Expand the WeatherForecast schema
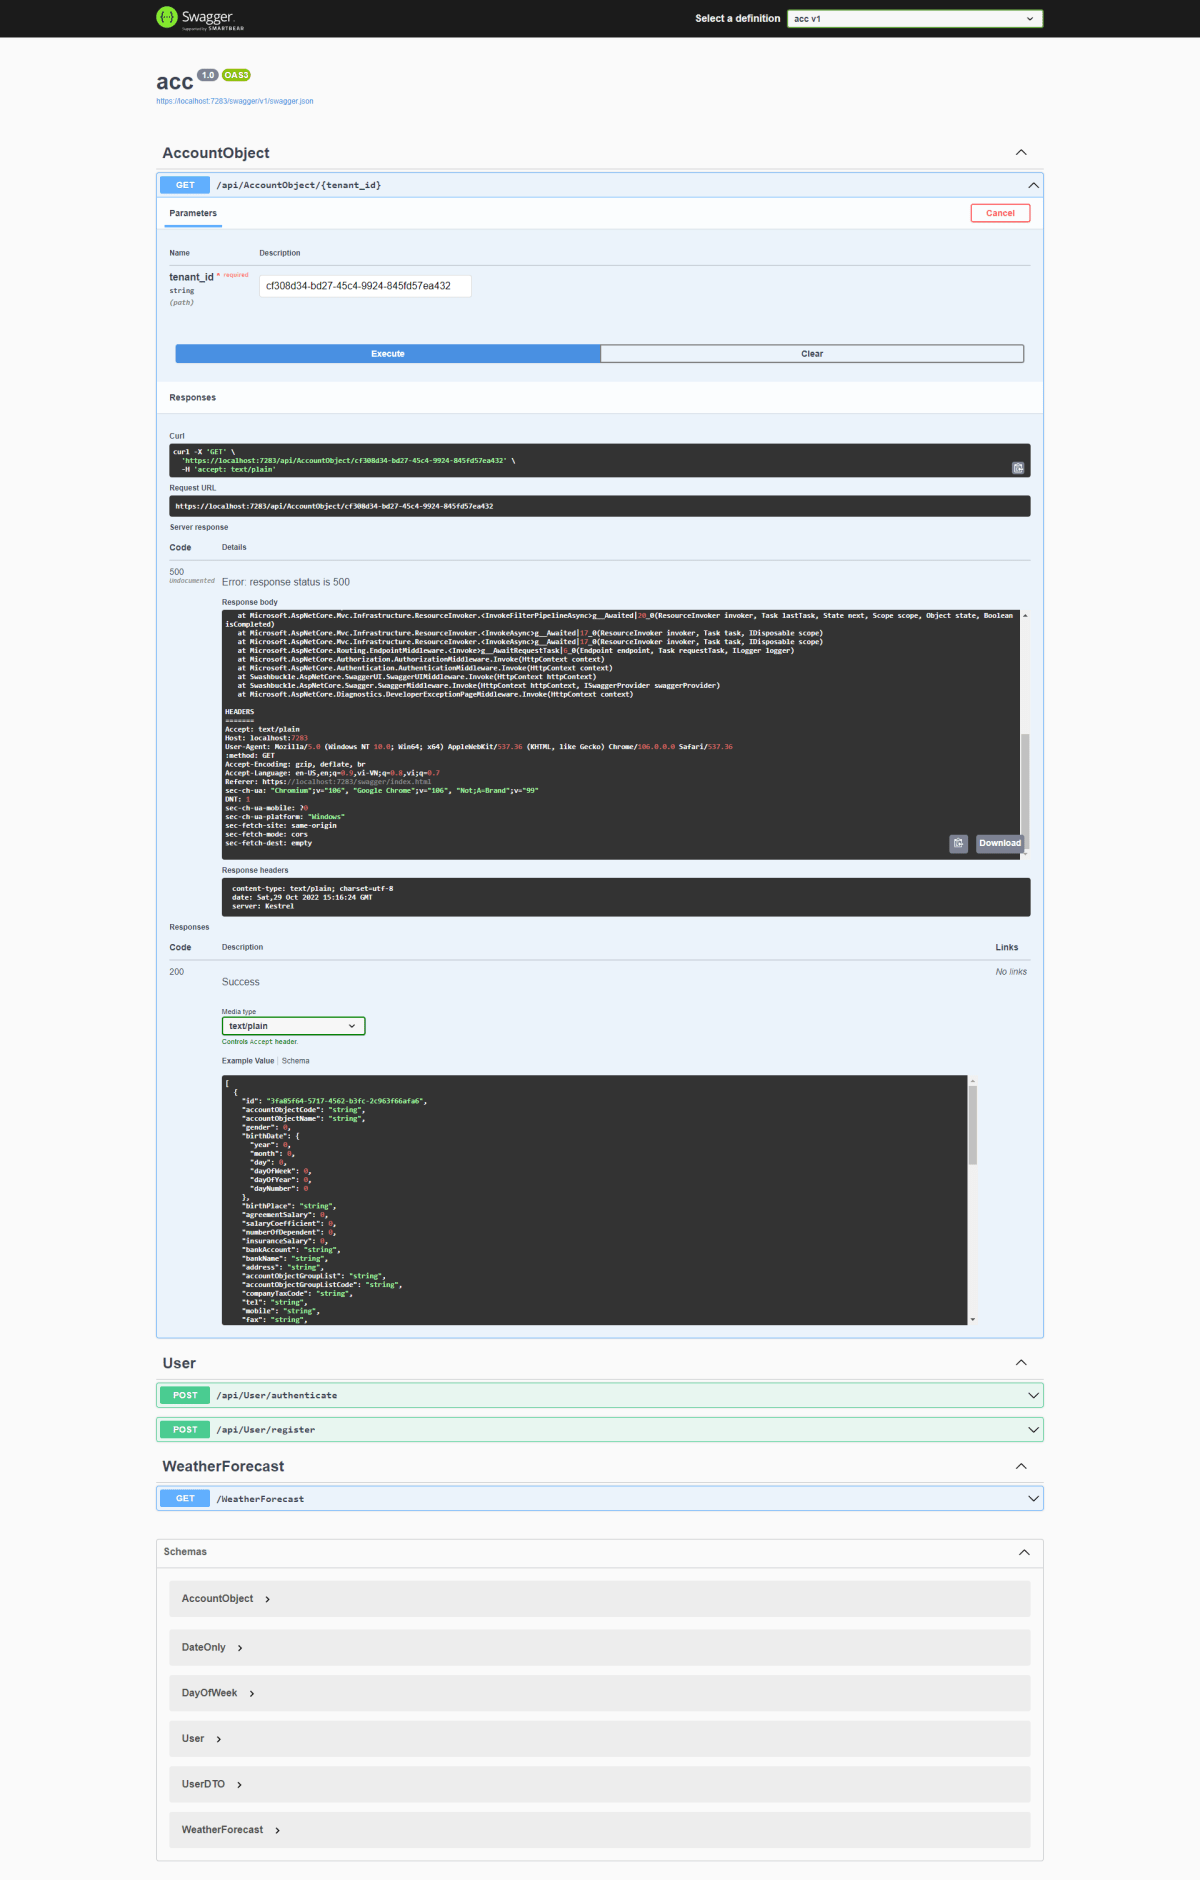 (x=231, y=1830)
